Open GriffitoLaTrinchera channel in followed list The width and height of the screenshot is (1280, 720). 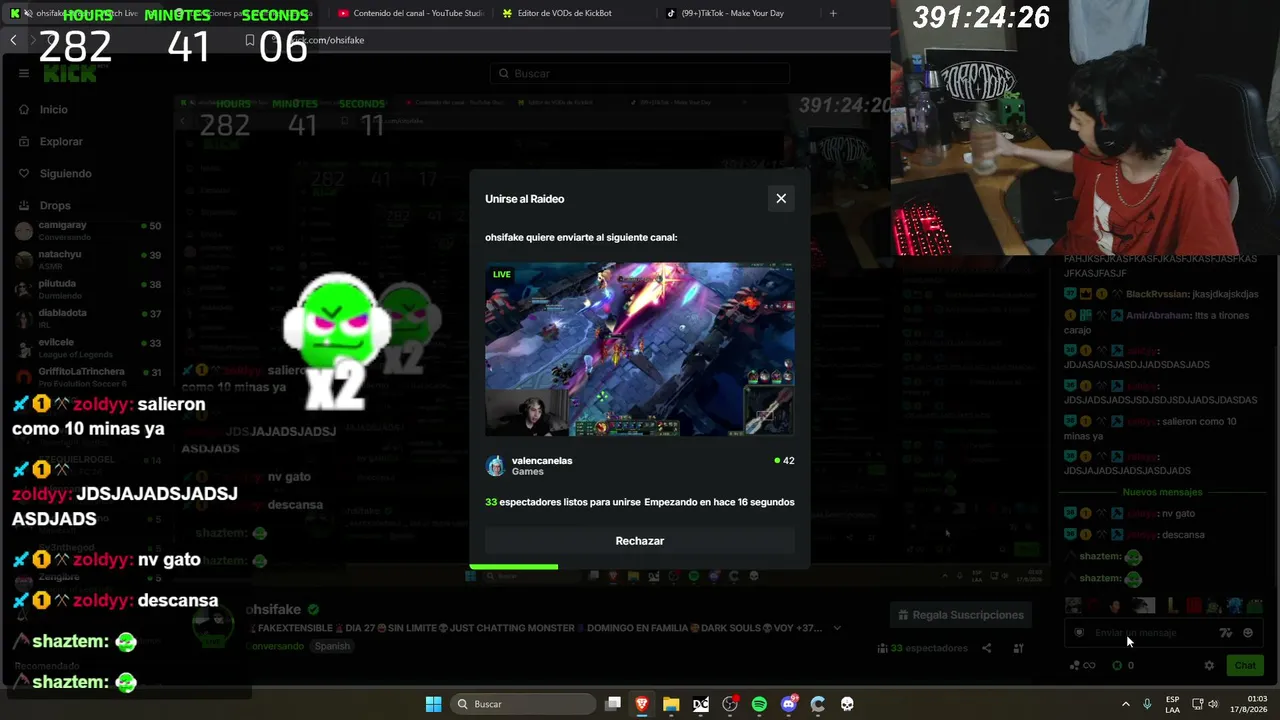tap(88, 376)
